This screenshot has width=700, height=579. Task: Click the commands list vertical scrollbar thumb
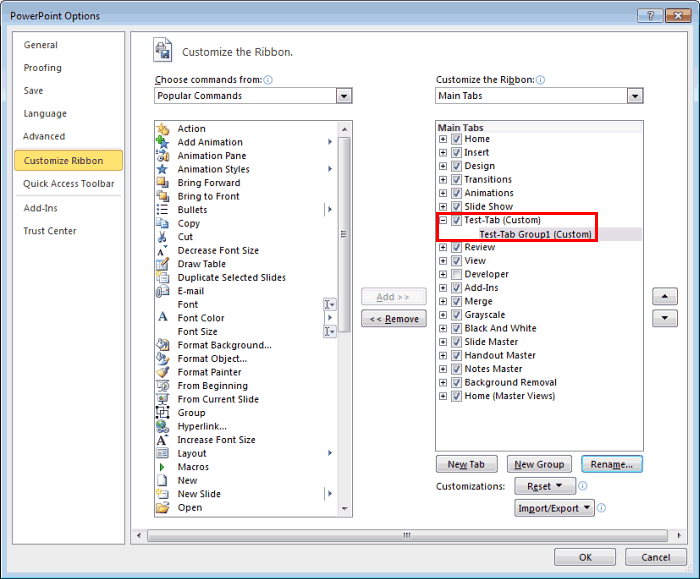[x=344, y=234]
